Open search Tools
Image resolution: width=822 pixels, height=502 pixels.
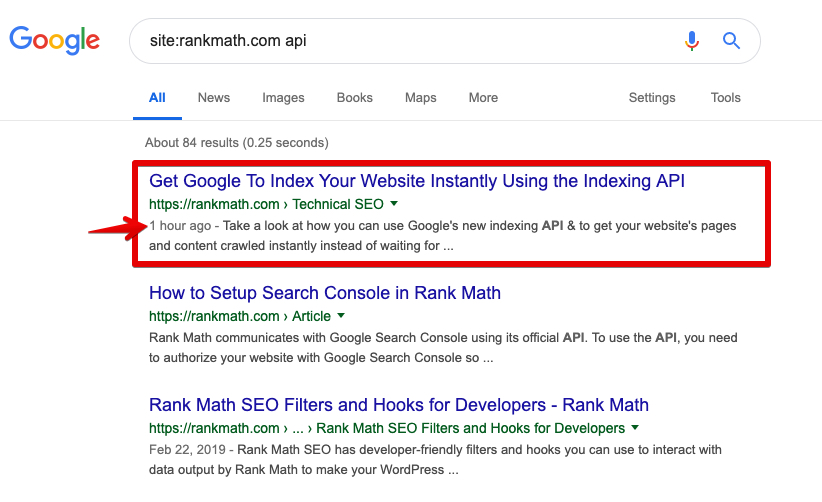coord(726,97)
